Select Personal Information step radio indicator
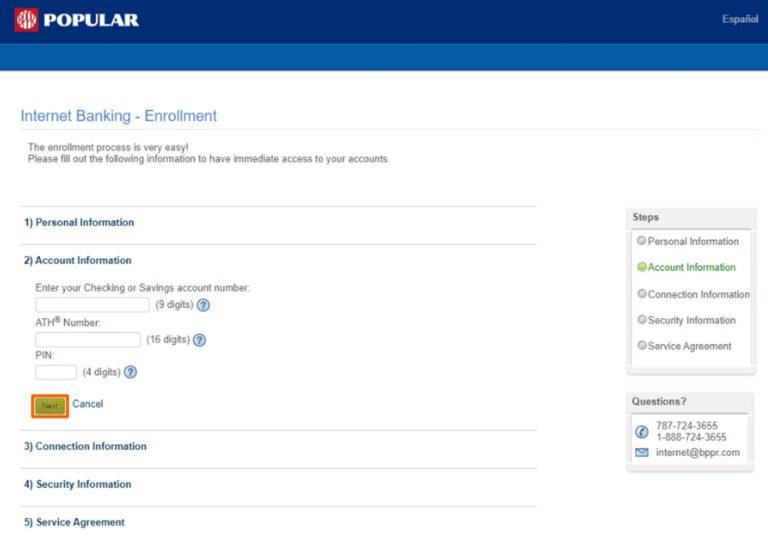Image resolution: width=768 pixels, height=538 pixels. pos(642,241)
